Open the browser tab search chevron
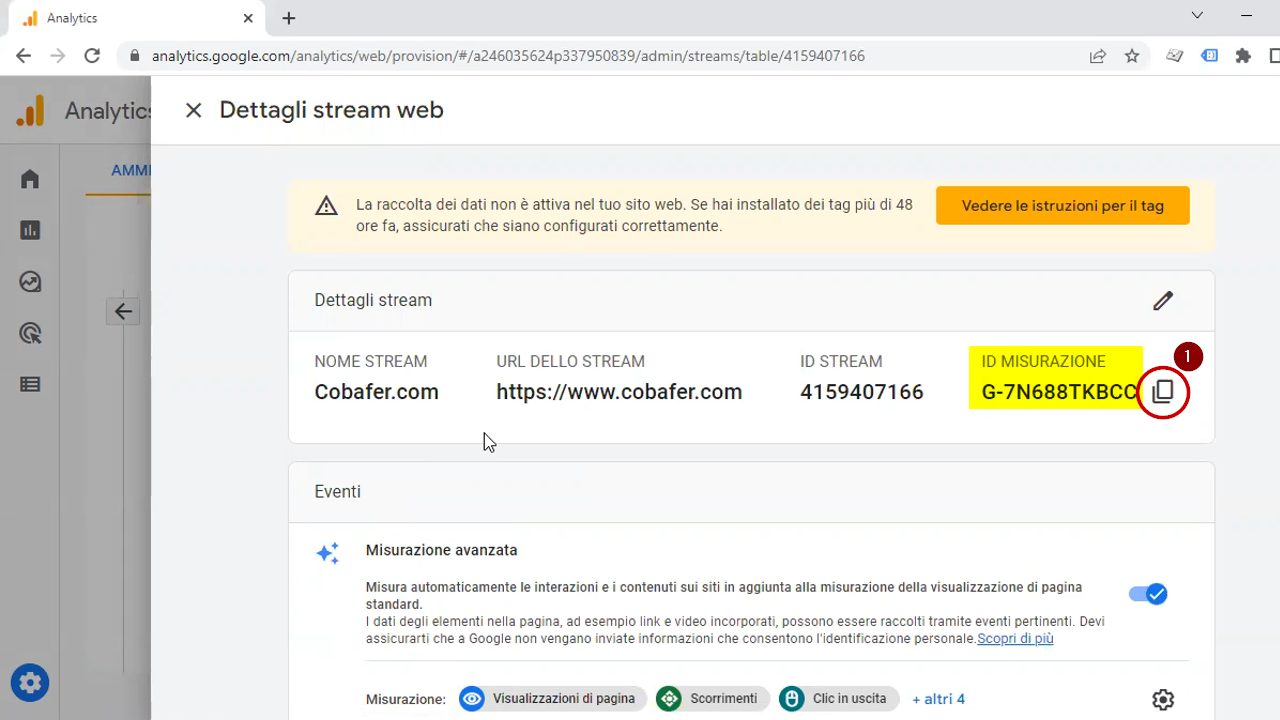Screen dimensions: 1280x720 click(1196, 16)
